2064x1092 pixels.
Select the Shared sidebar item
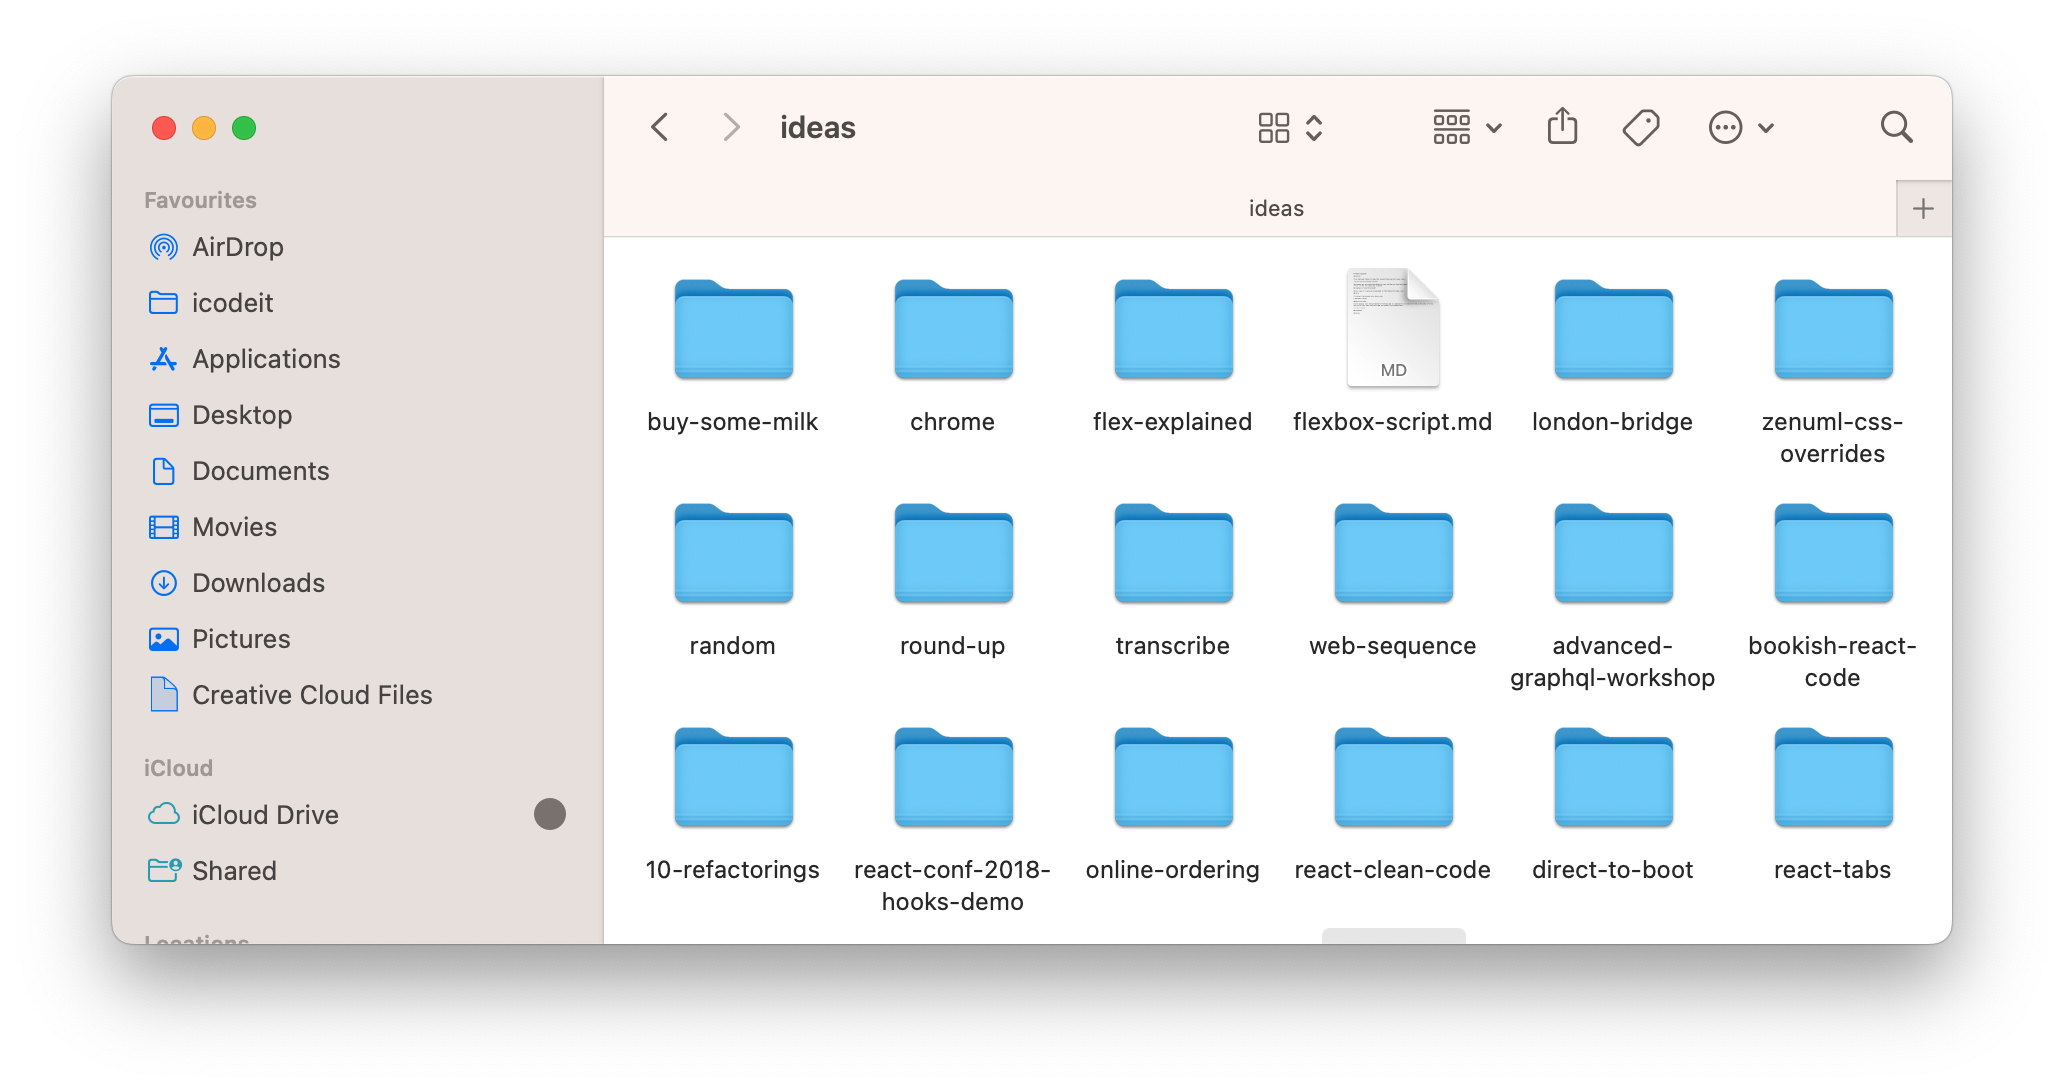(234, 871)
